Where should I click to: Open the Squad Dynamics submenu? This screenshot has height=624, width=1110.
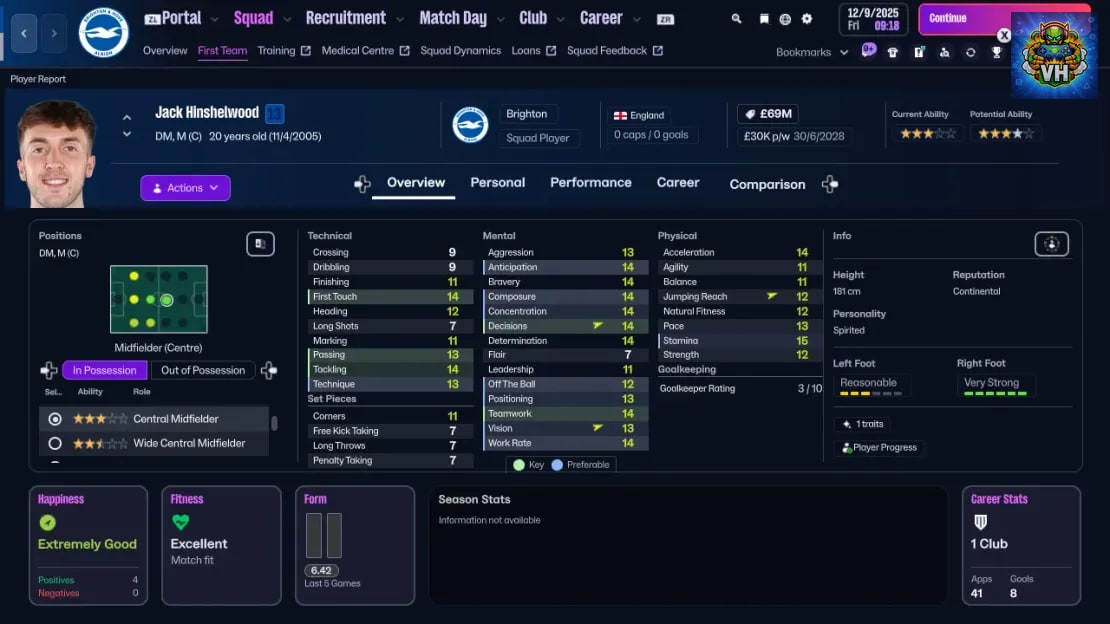(x=460, y=51)
